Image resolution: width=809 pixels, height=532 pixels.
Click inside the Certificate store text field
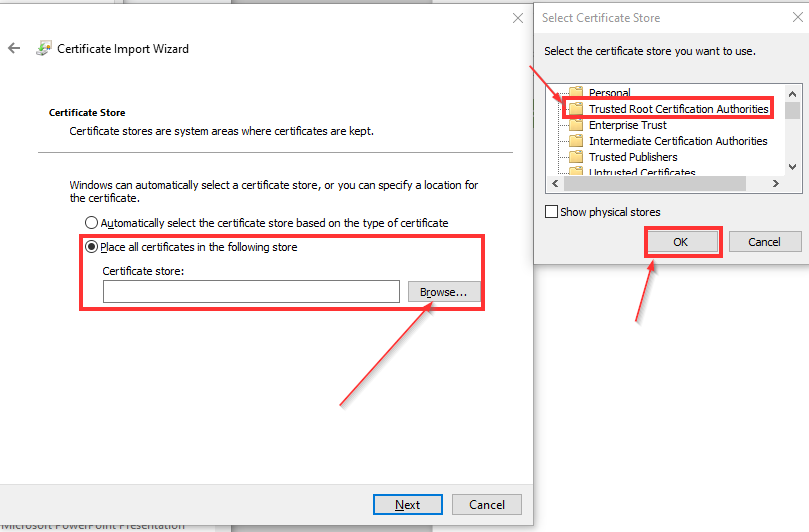251,292
